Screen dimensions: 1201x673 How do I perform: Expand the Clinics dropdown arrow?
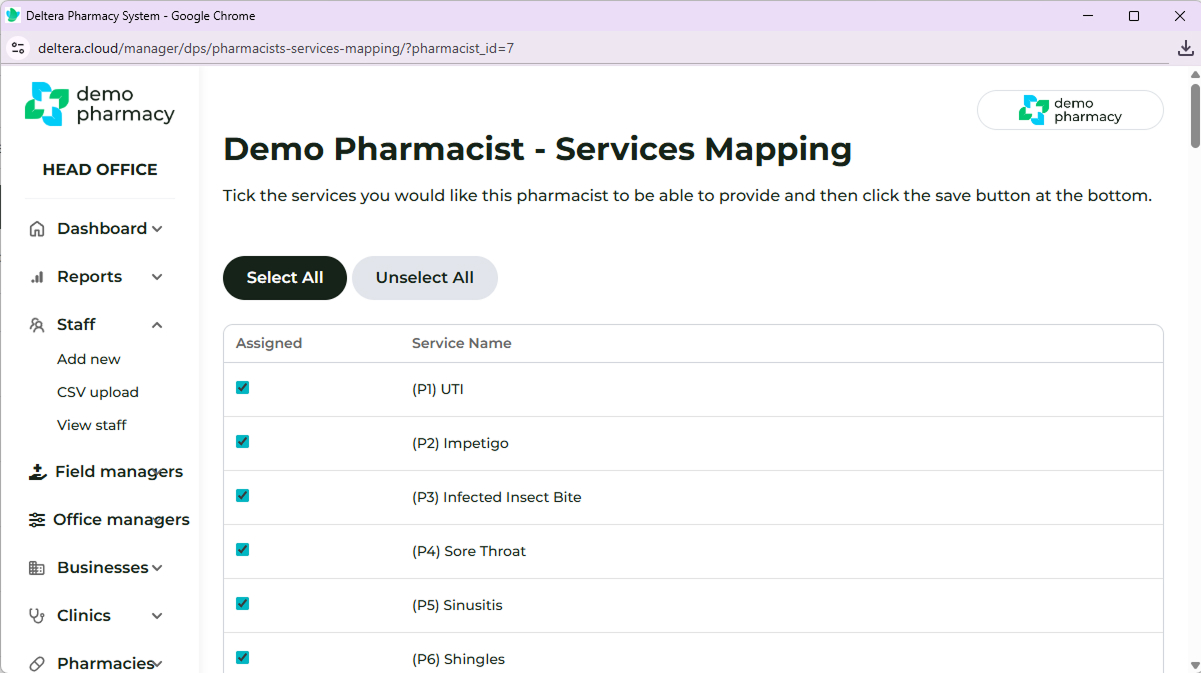[157, 616]
